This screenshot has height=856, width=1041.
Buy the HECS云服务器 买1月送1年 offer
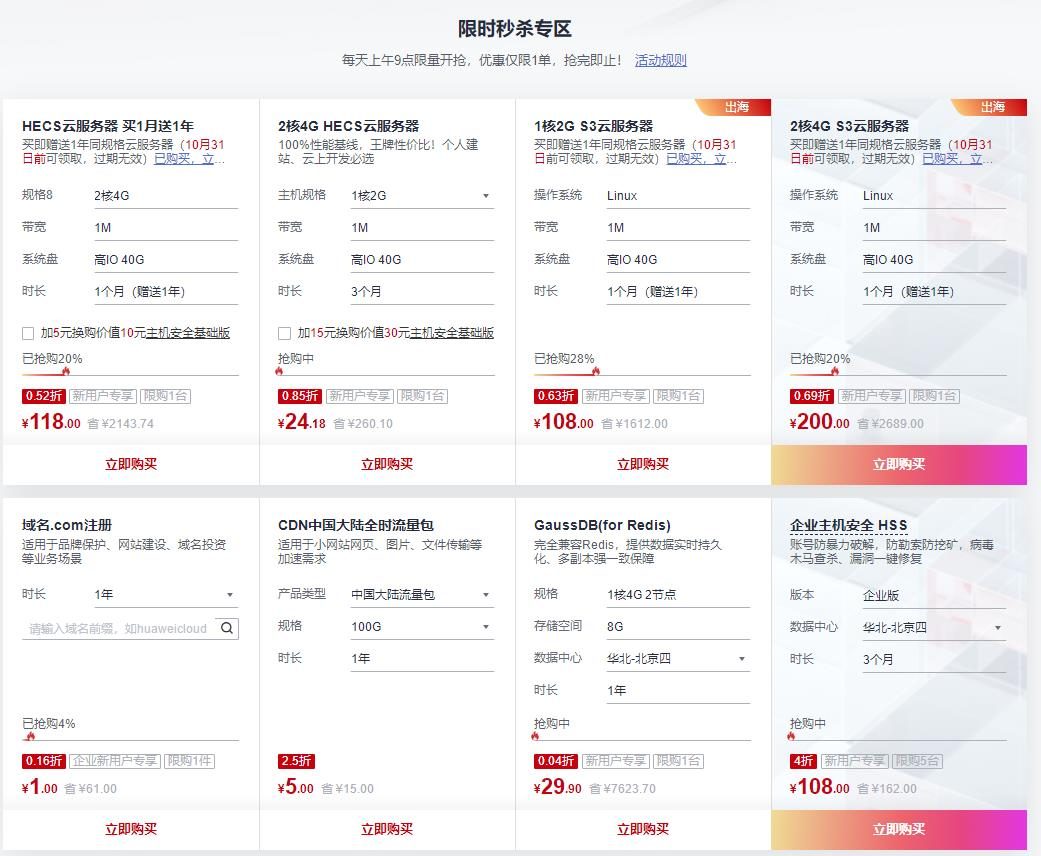click(x=131, y=464)
